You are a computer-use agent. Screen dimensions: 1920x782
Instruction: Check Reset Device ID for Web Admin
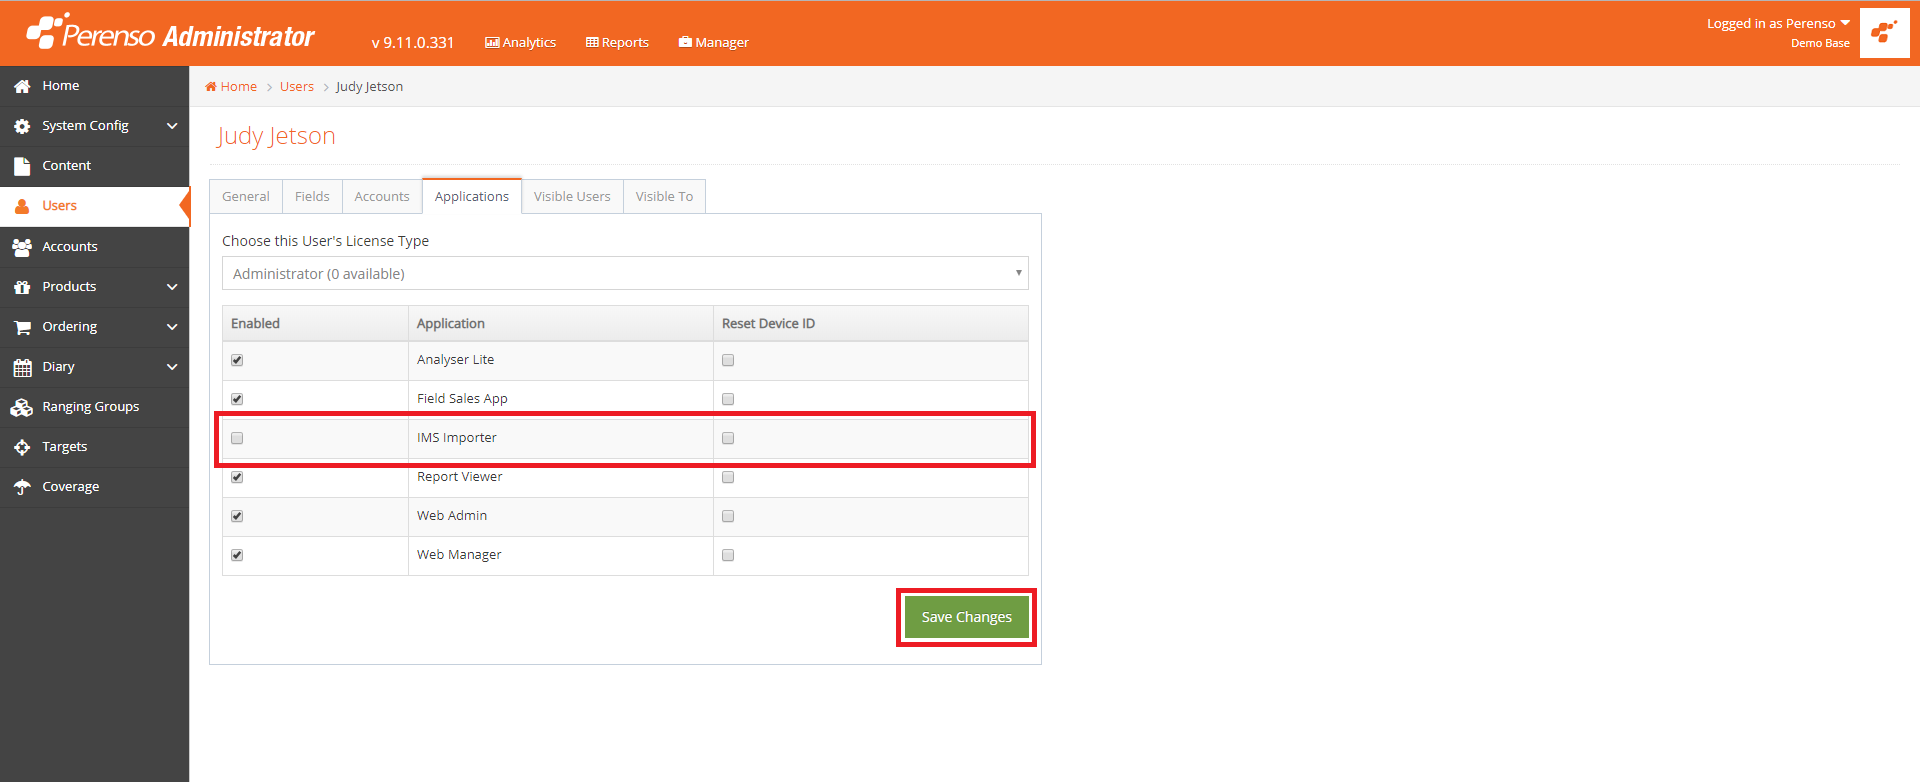click(x=728, y=516)
